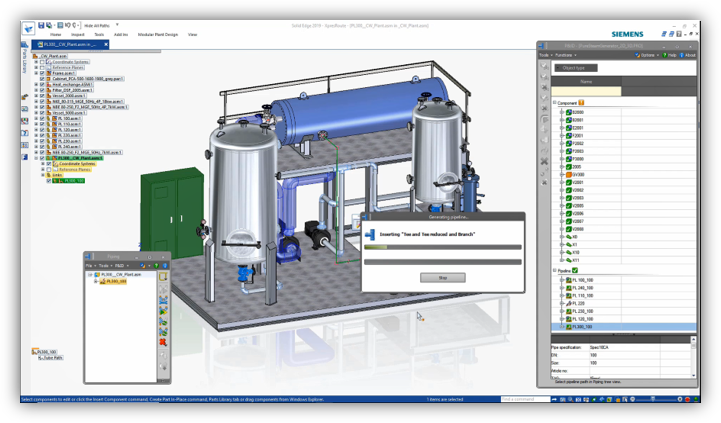The height and width of the screenshot is (423, 721).
Task: Collapse the Component group in the right panel
Action: [x=555, y=102]
